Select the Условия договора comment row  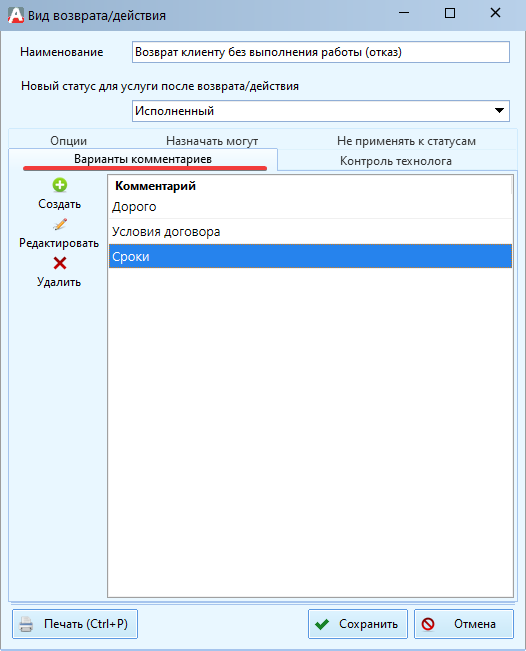(x=310, y=232)
